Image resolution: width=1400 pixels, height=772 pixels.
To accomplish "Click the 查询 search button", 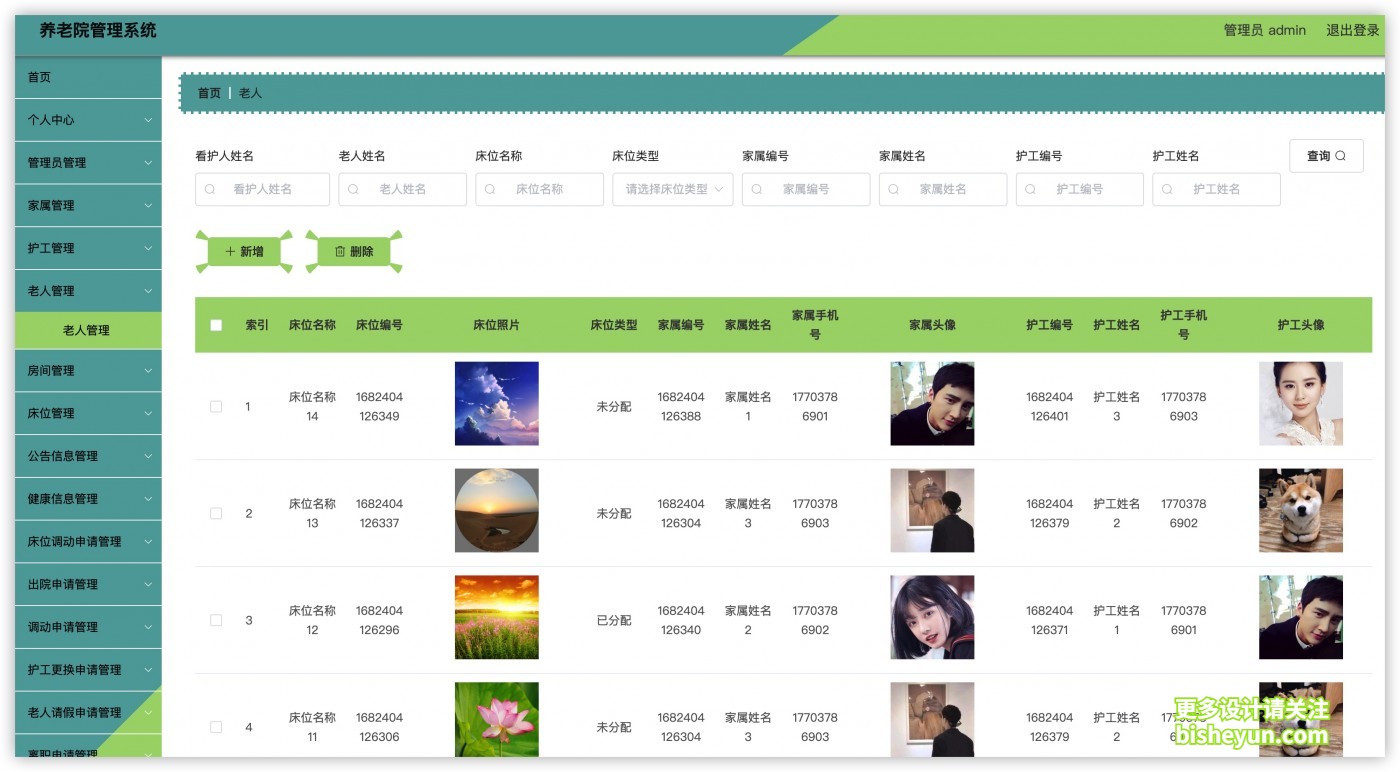I will (x=1326, y=156).
